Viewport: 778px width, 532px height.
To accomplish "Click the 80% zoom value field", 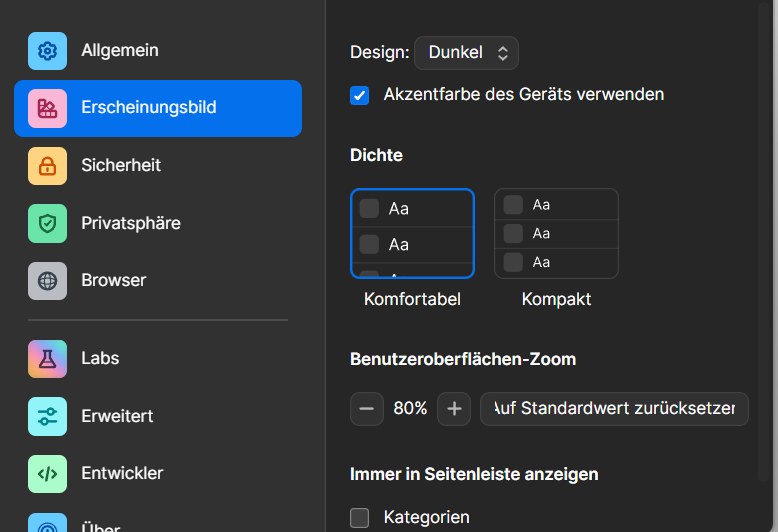I will 410,409.
